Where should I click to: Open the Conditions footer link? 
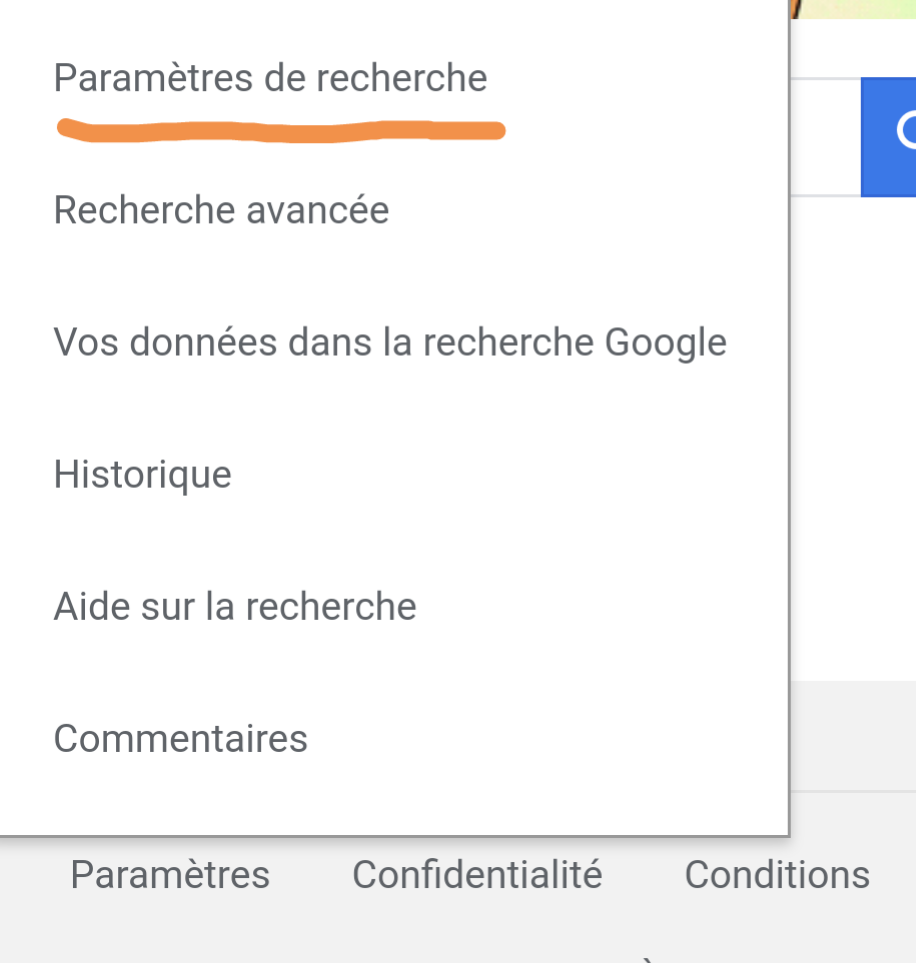point(777,875)
